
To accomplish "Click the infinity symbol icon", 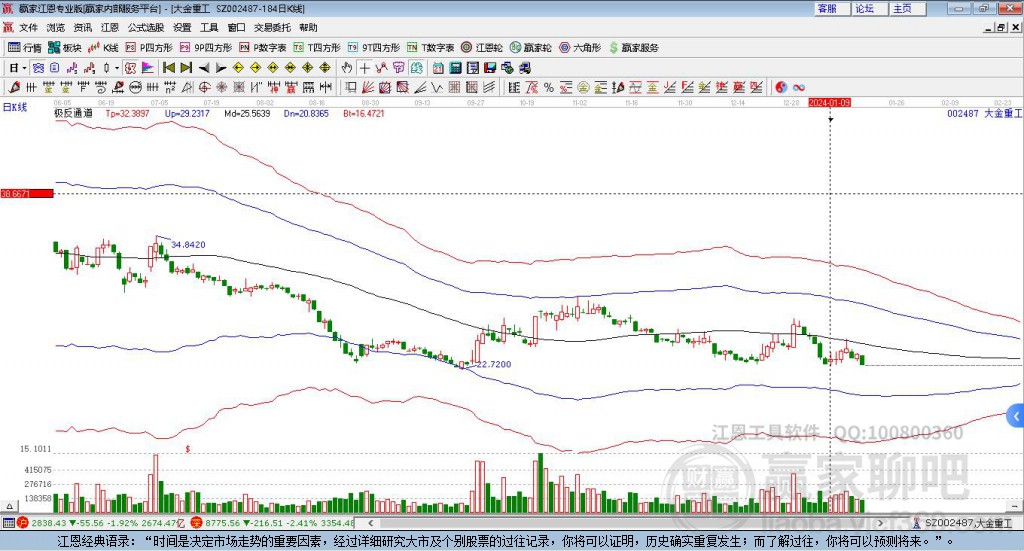I will click(x=799, y=87).
